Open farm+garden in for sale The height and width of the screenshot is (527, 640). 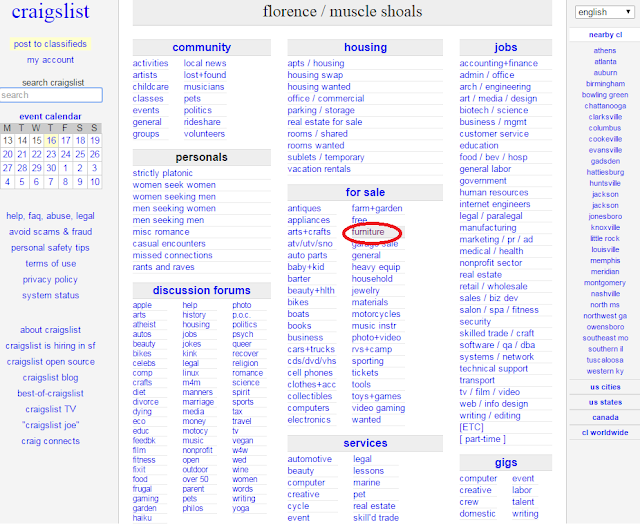point(377,209)
